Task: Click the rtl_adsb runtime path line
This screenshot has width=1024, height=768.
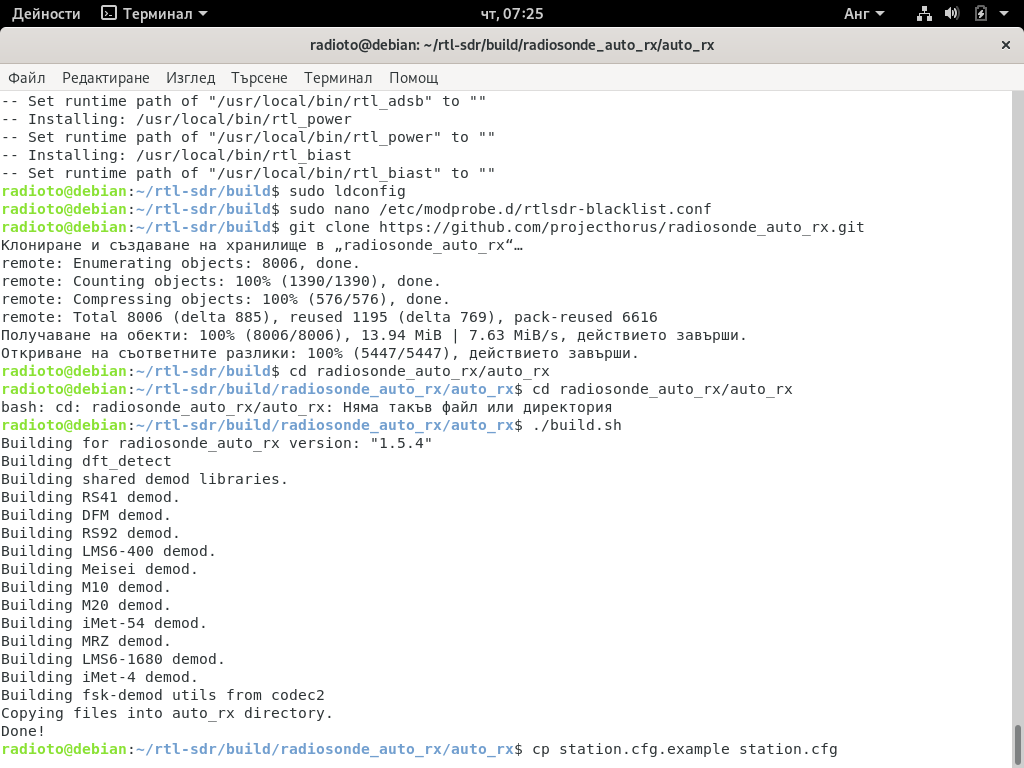Action: pyautogui.click(x=243, y=101)
